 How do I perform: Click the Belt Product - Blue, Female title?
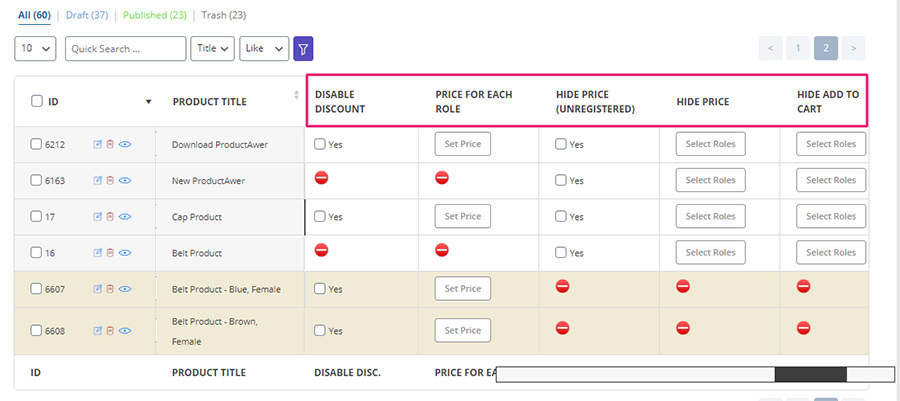click(x=226, y=290)
